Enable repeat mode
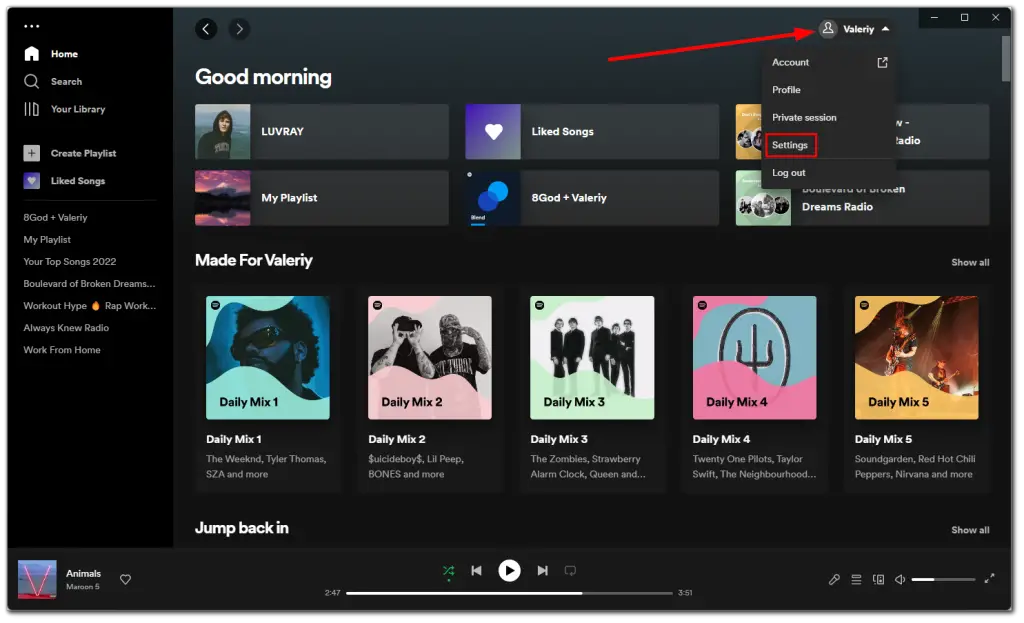1024x623 pixels. click(x=571, y=570)
